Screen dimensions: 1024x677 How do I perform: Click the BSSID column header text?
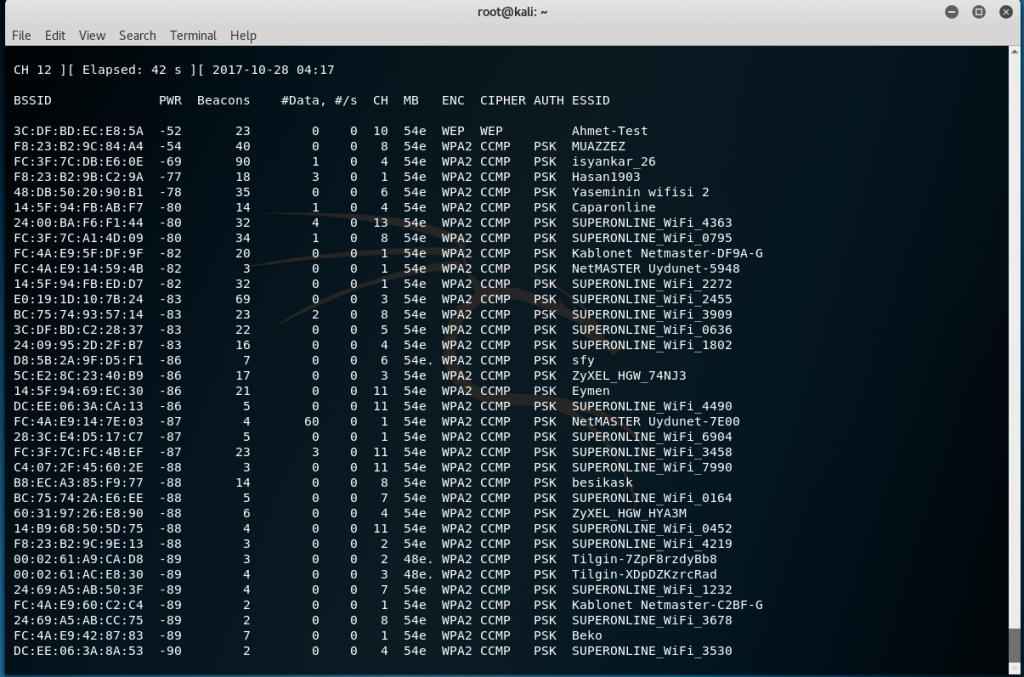point(32,101)
